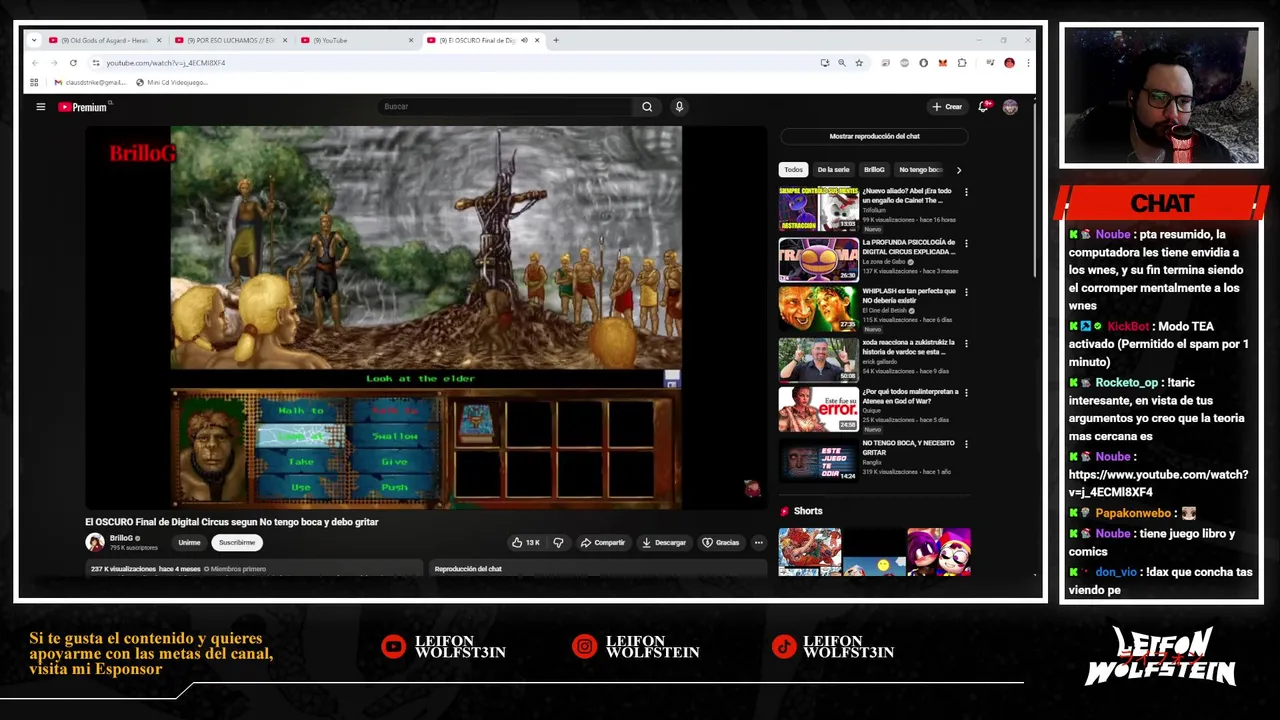Click the Crear button

tap(946, 107)
